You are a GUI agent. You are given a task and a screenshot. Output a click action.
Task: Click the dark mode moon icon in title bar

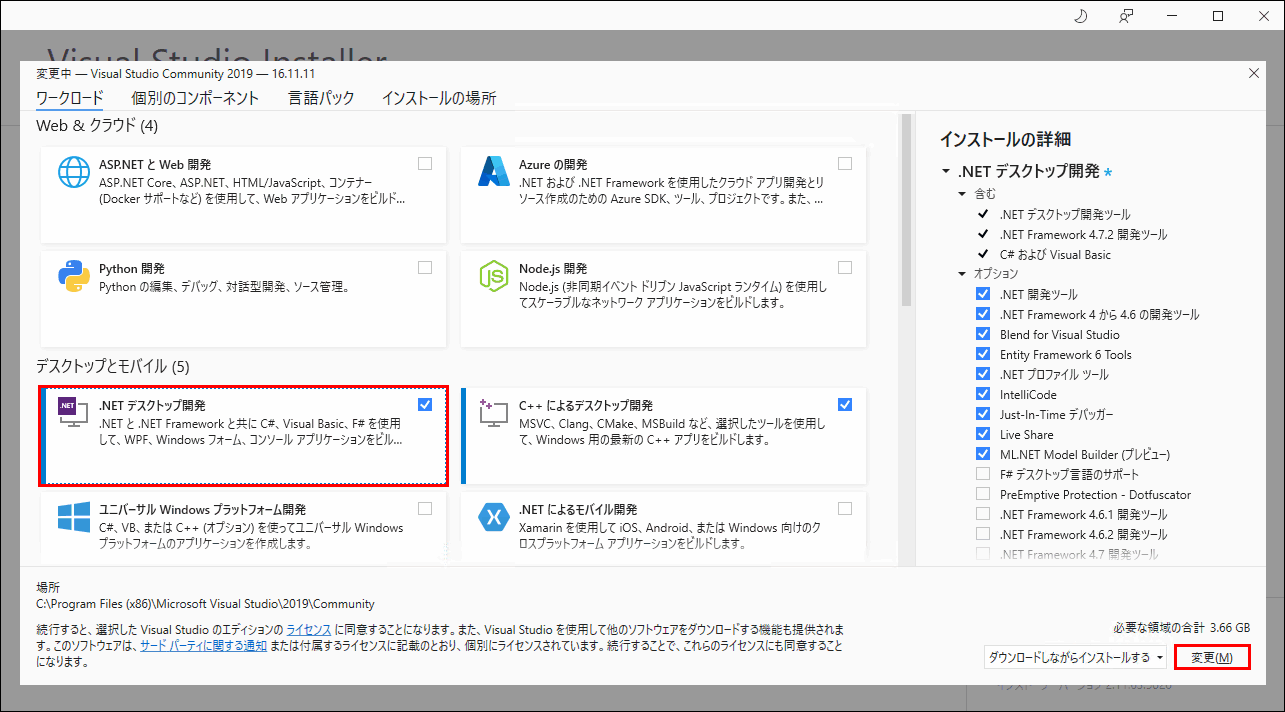[x=1081, y=15]
